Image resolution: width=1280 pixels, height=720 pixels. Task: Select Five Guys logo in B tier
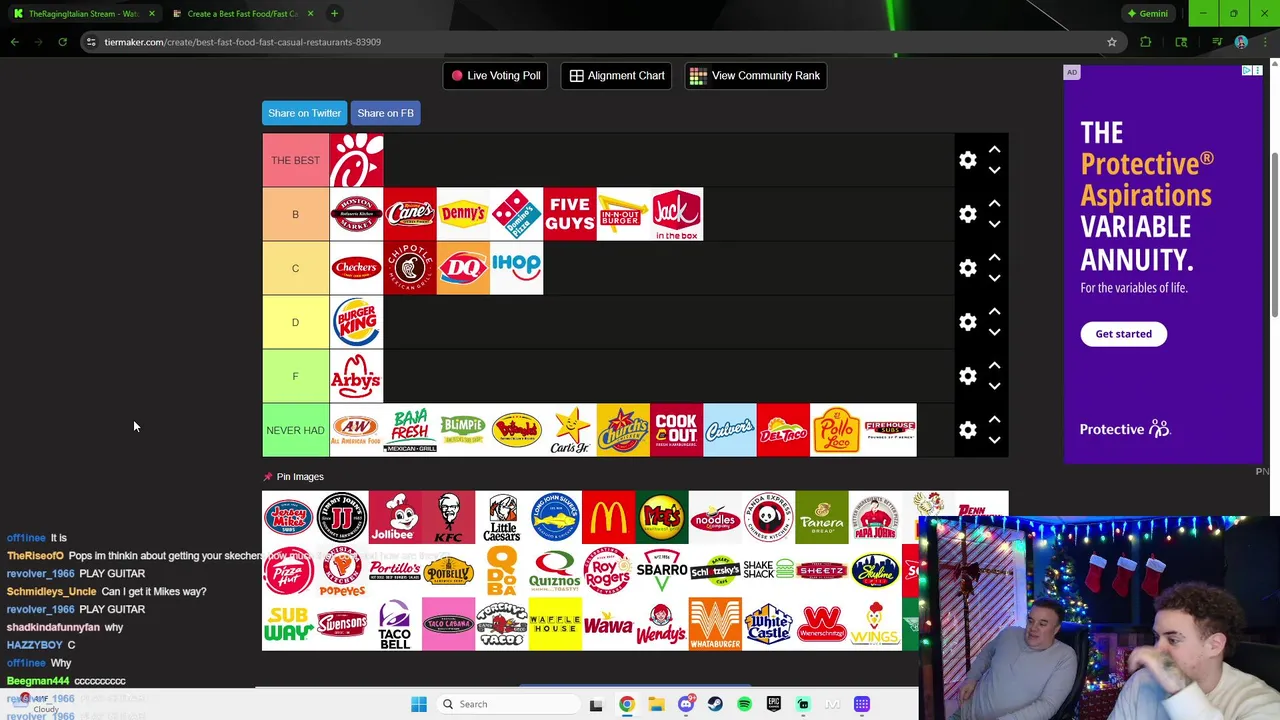570,214
